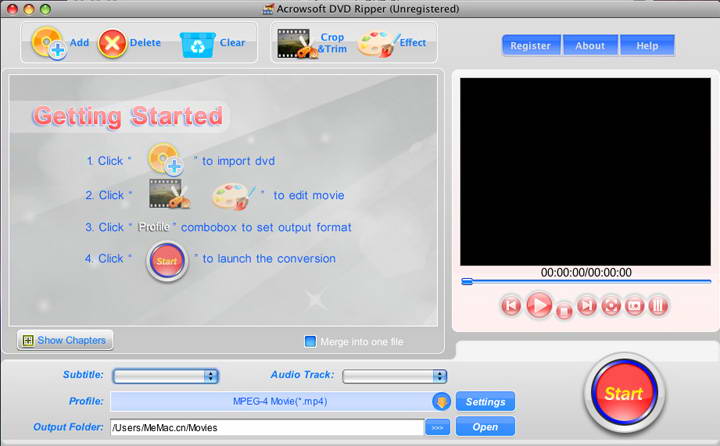Click the palette icon in Getting Started
Image resolution: width=720 pixels, height=446 pixels.
[x=233, y=196]
